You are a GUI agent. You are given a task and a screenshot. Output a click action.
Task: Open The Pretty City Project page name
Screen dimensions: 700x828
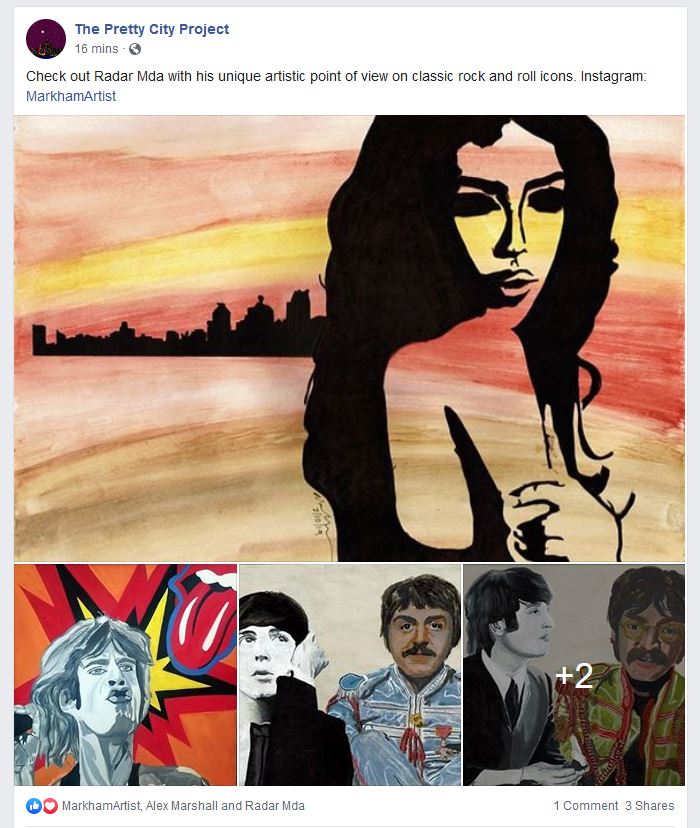[152, 29]
